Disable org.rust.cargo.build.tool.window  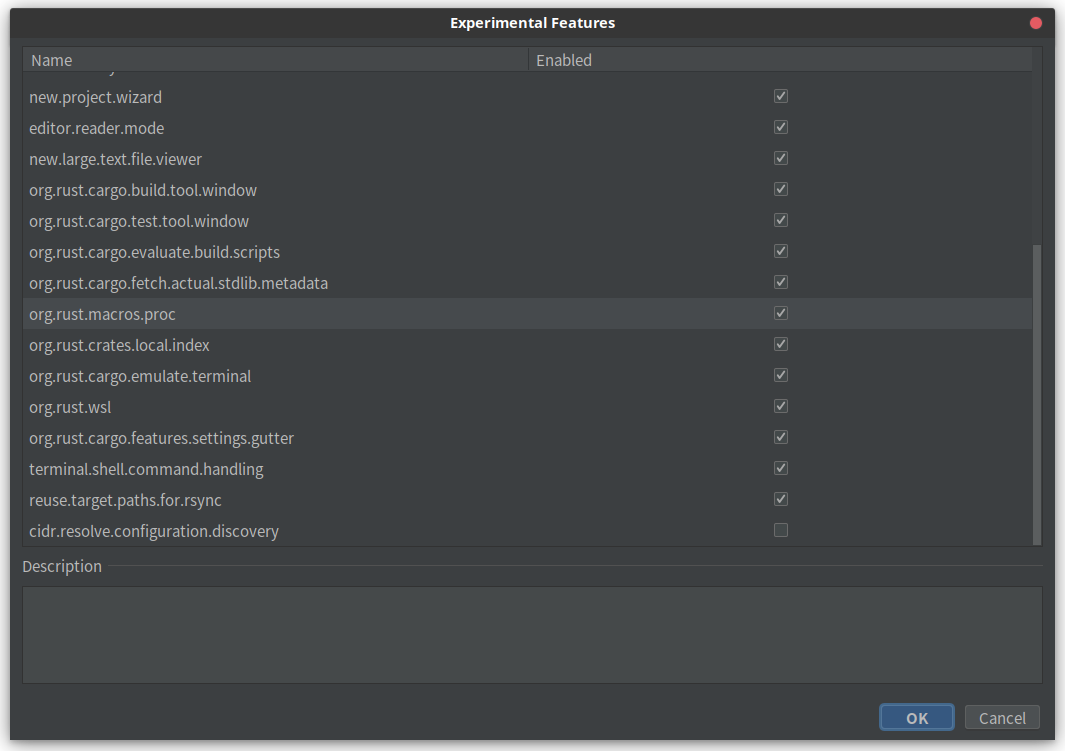click(x=780, y=188)
